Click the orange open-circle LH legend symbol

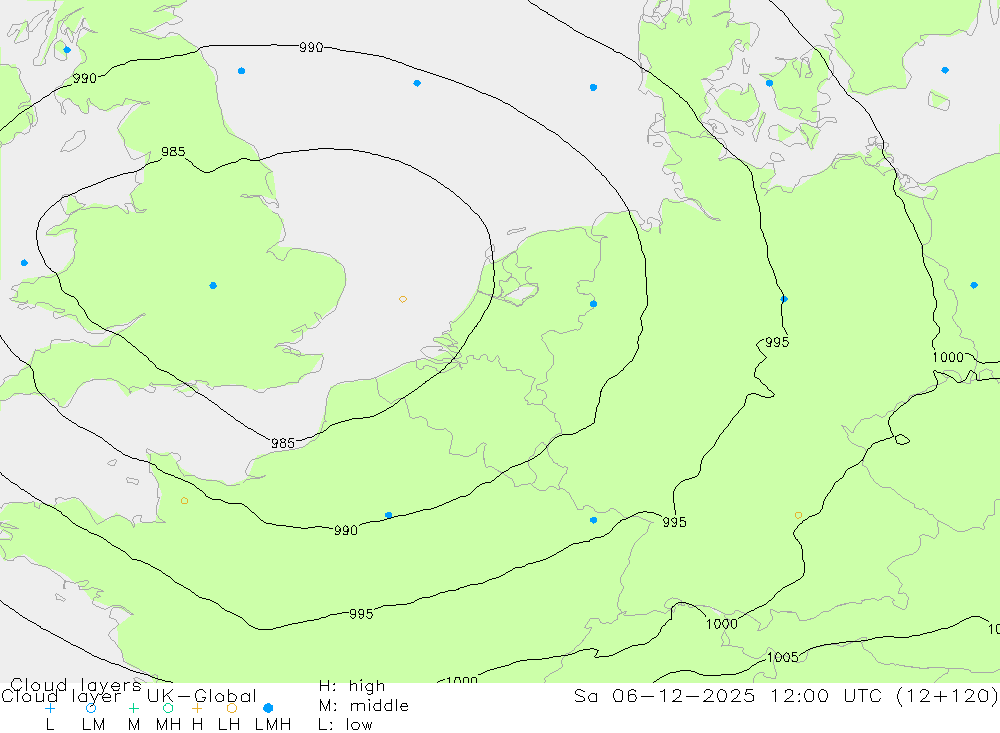pos(232,708)
